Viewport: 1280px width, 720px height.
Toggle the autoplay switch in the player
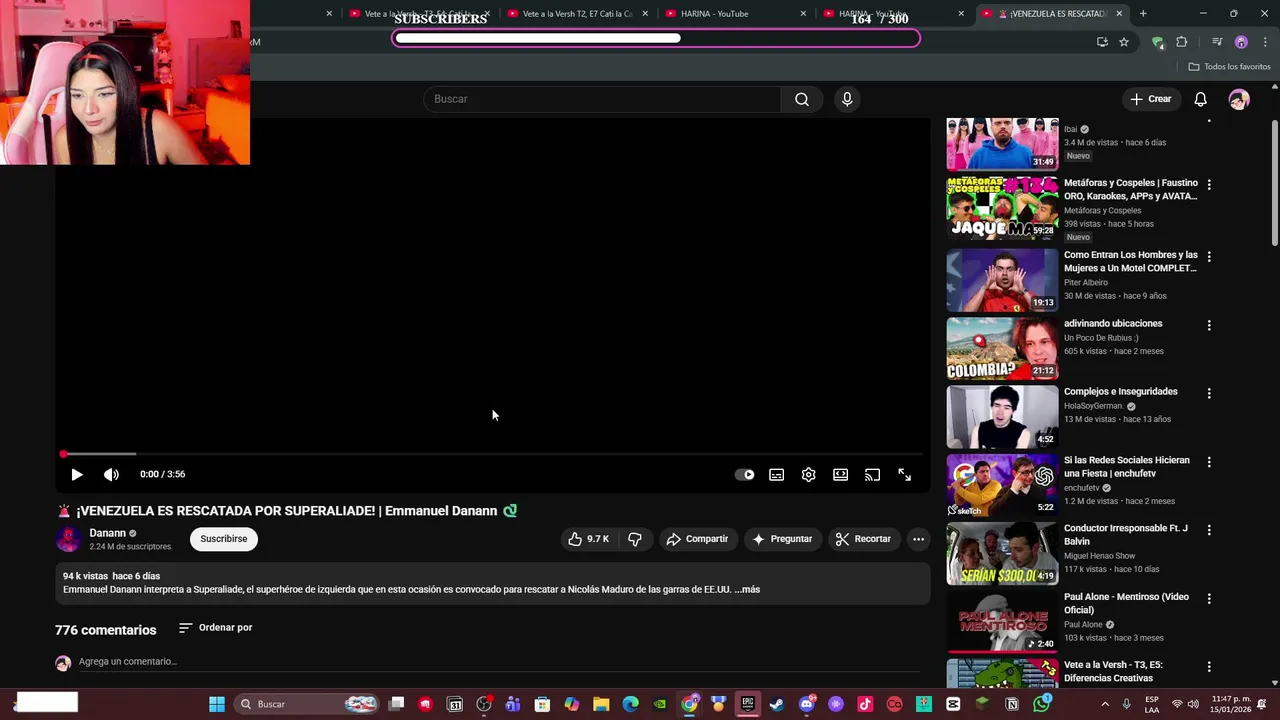745,475
